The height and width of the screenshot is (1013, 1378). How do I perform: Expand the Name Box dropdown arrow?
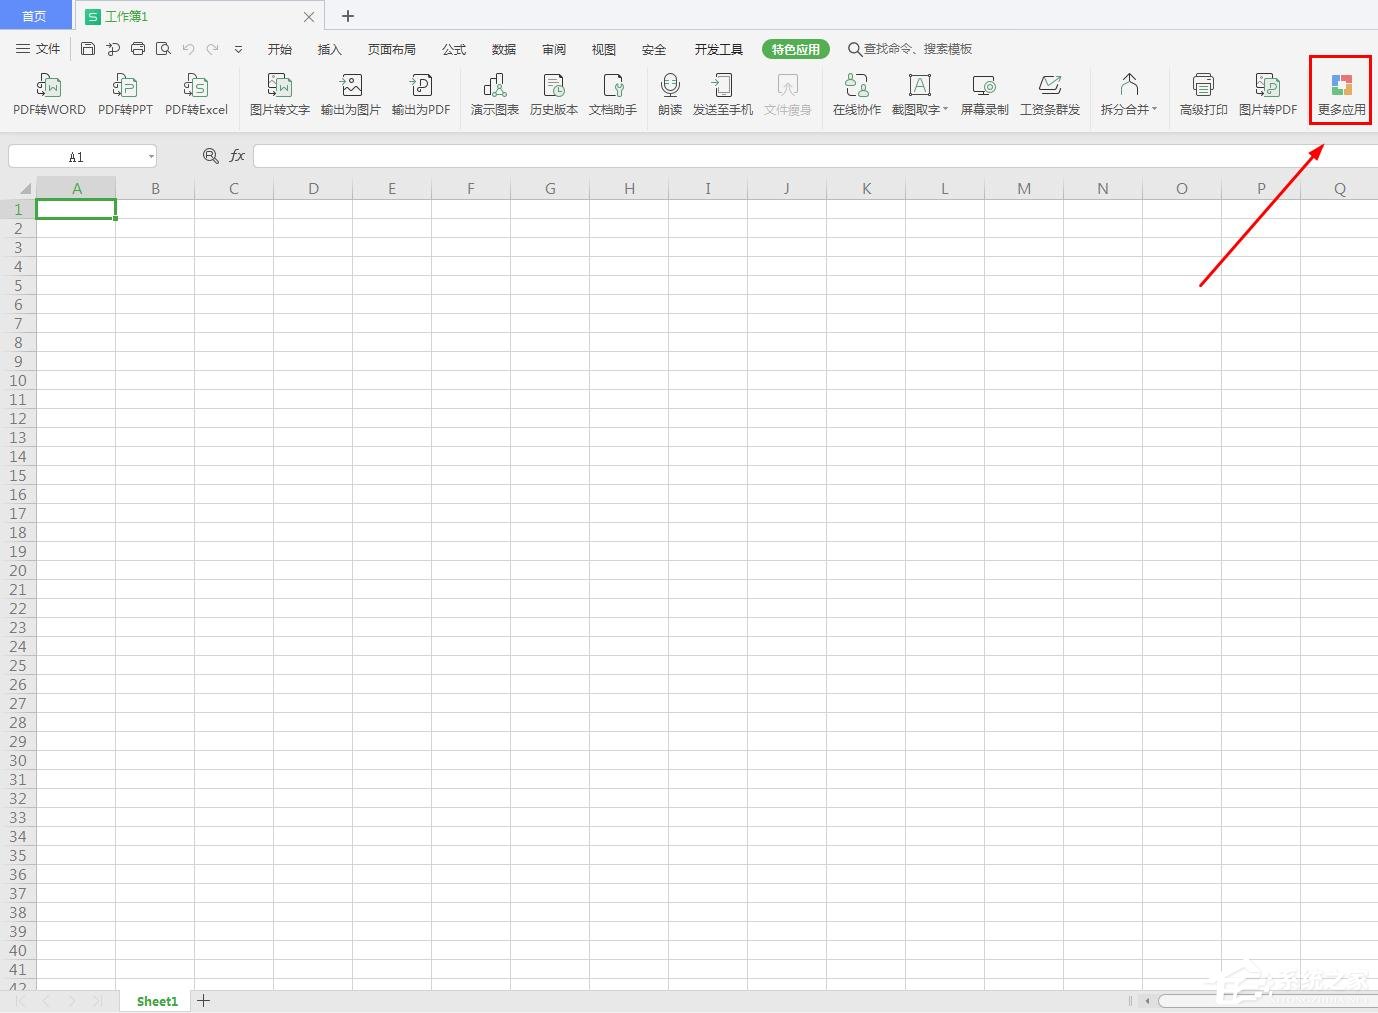151,157
